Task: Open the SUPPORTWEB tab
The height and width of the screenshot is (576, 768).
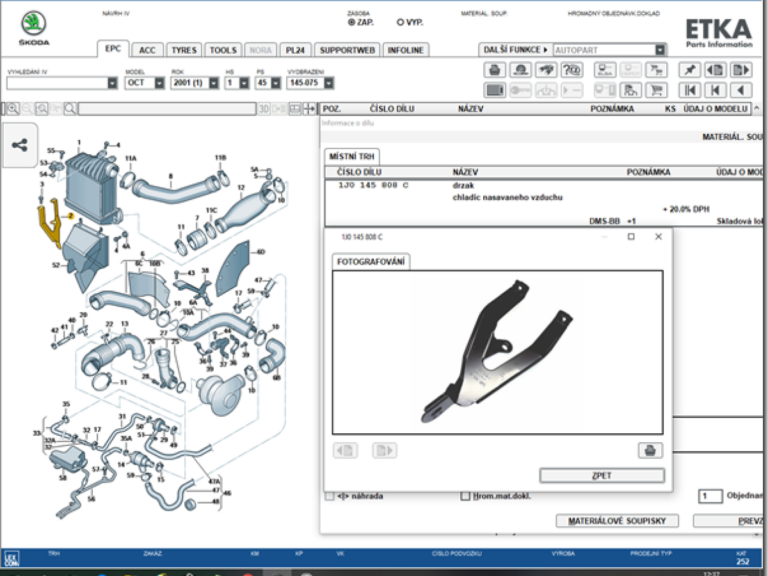Action: pos(347,49)
